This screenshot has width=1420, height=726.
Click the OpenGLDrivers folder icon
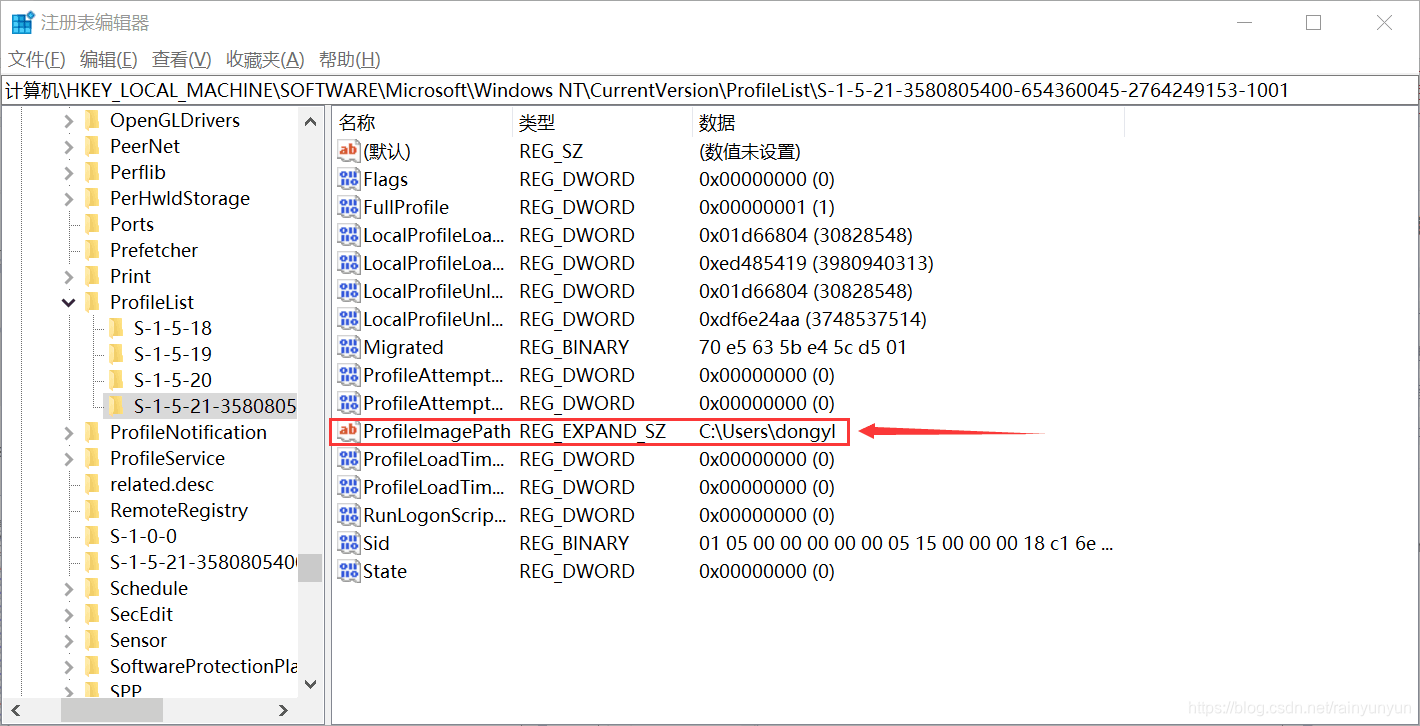point(93,120)
